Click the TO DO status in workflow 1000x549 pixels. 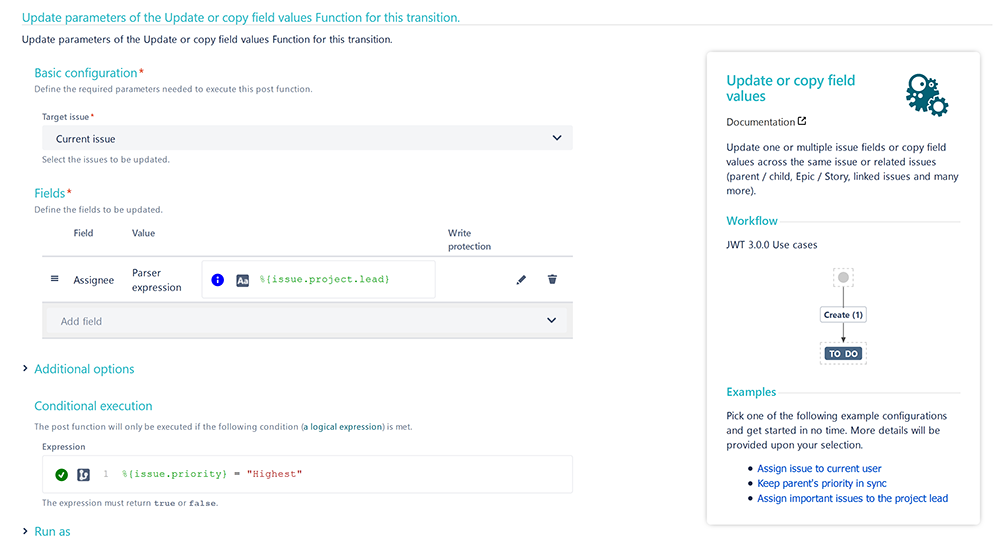coord(843,354)
